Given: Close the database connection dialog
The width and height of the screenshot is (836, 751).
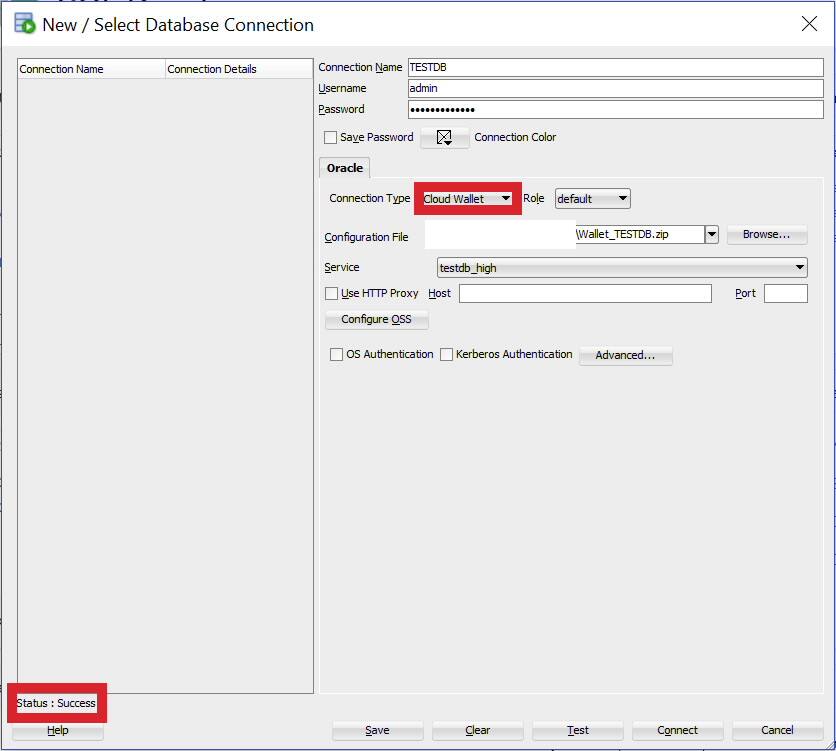Looking at the screenshot, I should (x=809, y=23).
